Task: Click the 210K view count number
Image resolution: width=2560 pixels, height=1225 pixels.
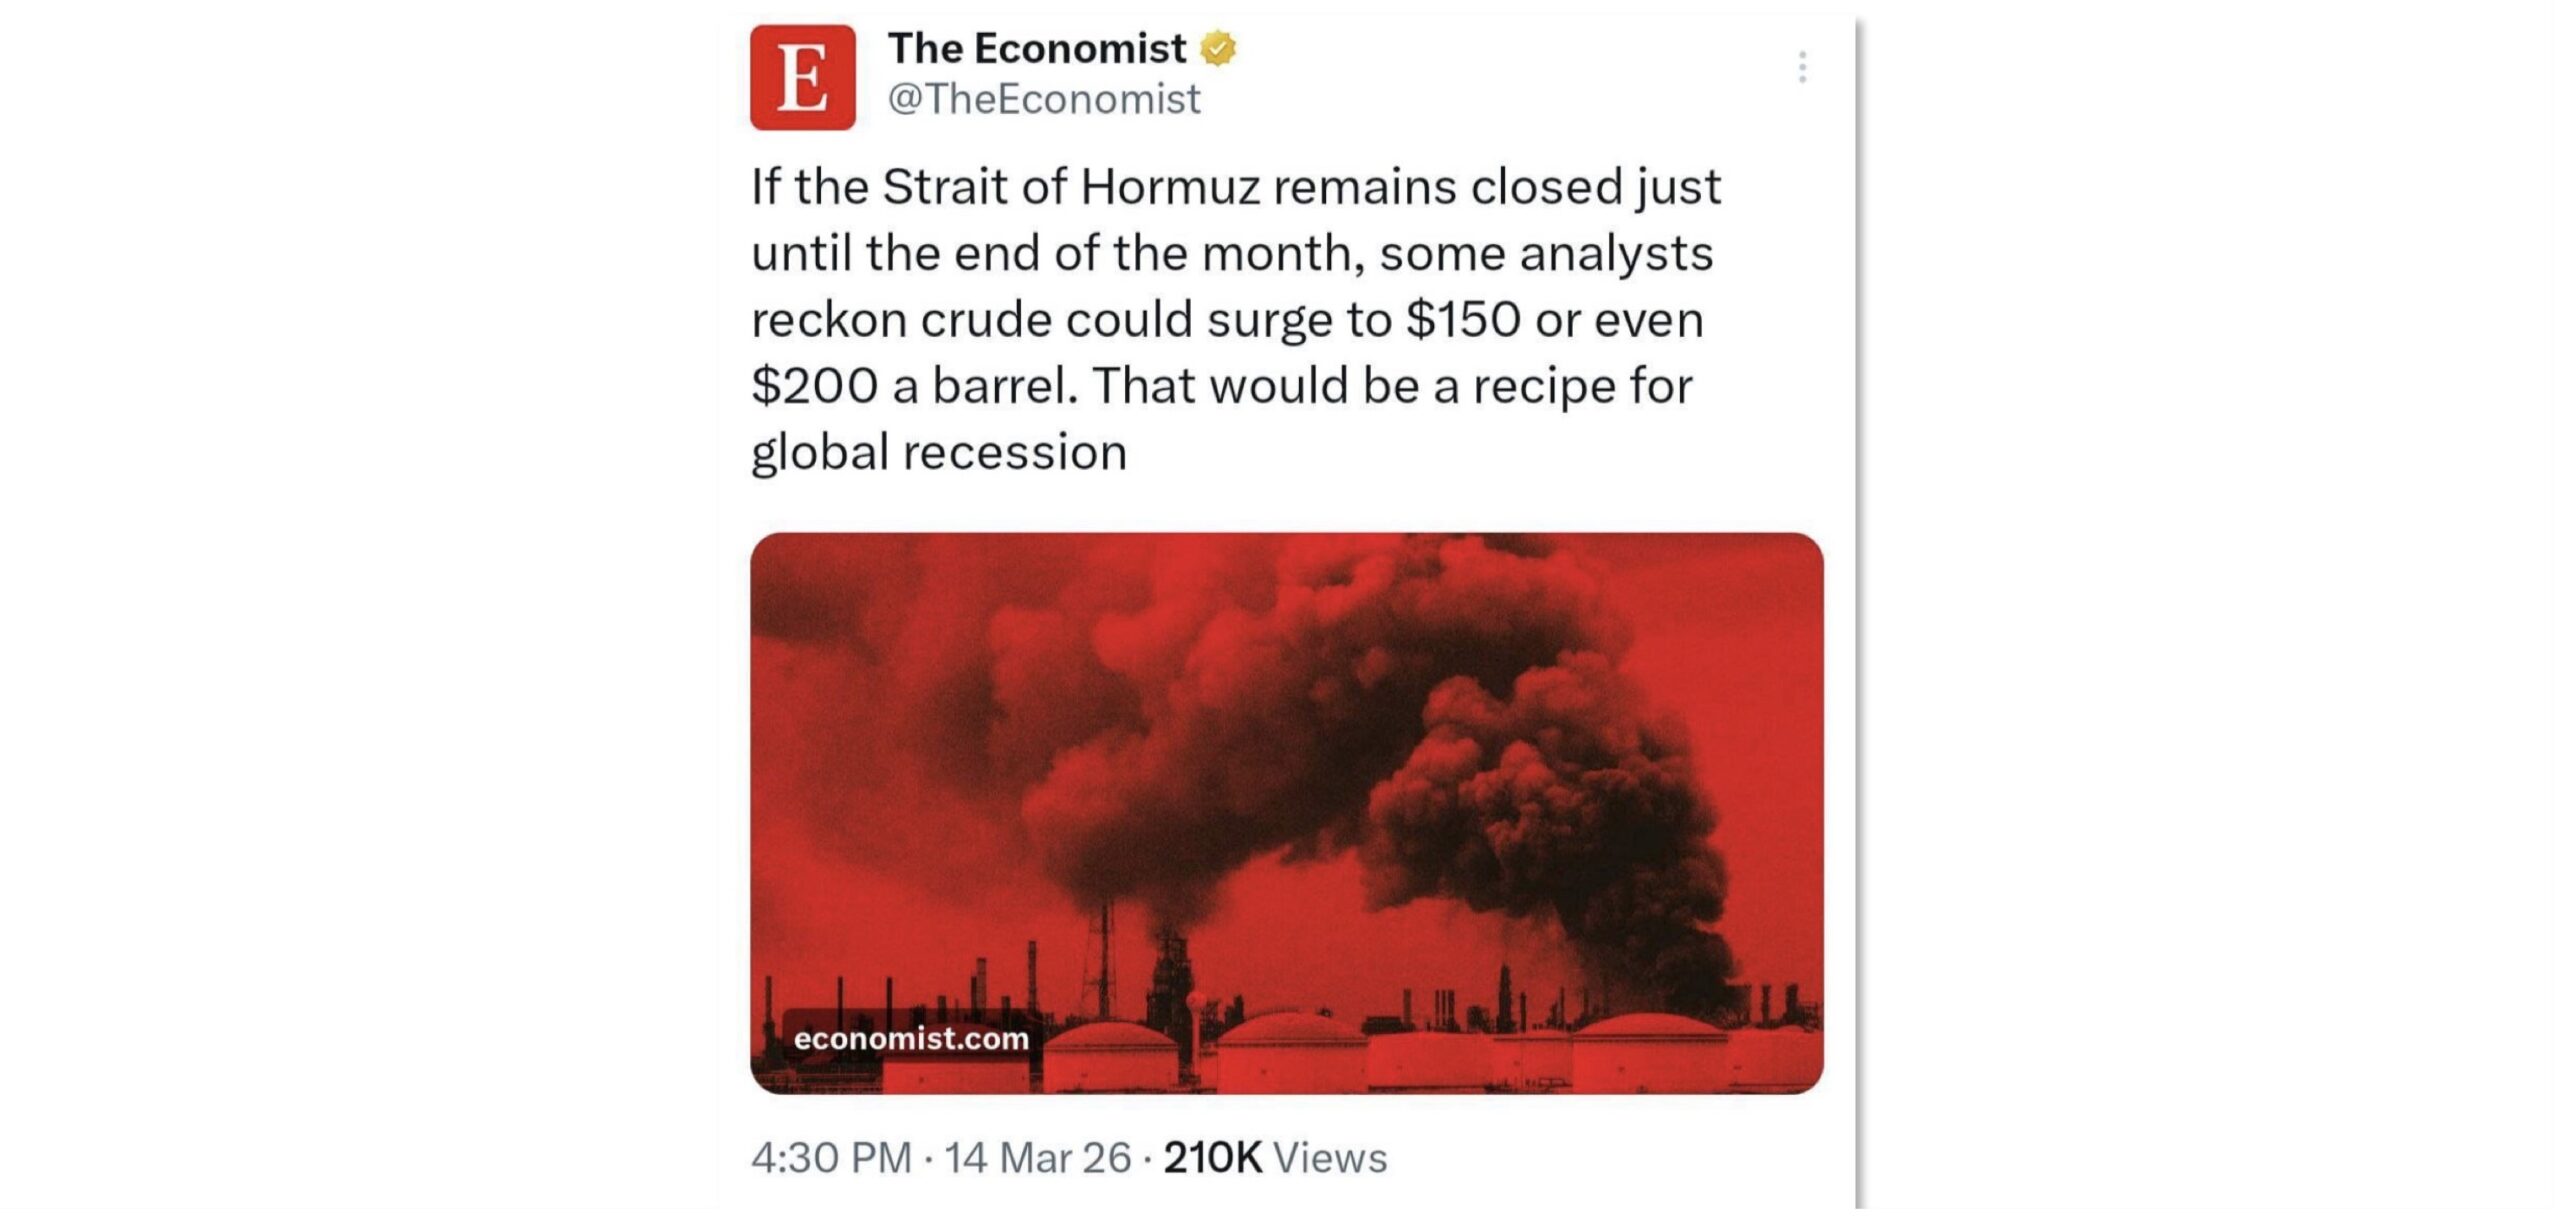Action: coord(1213,1158)
